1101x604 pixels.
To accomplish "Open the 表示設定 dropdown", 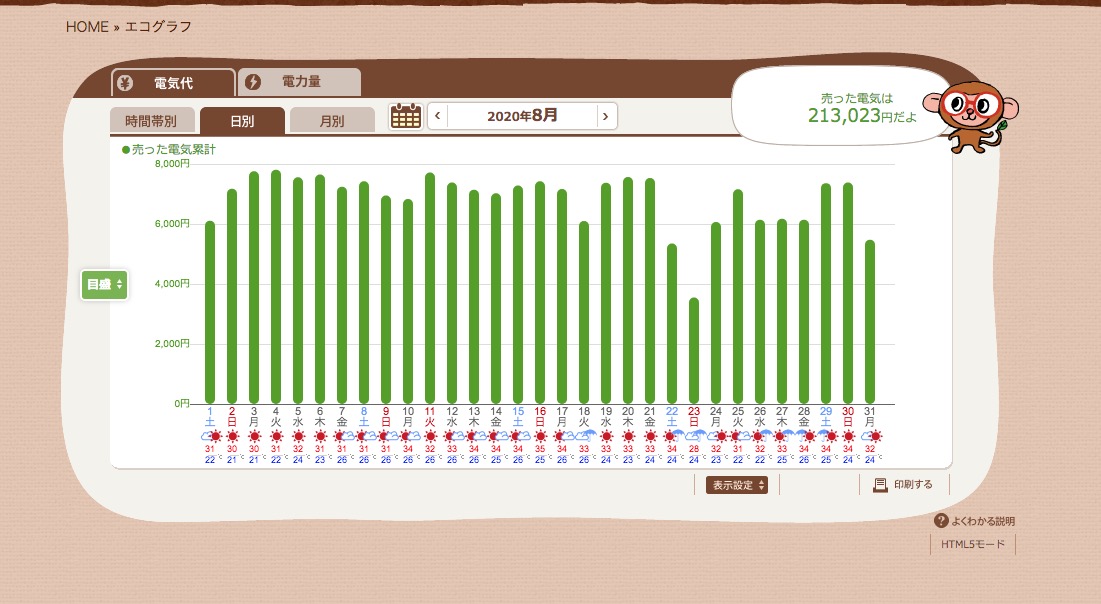I will (x=737, y=485).
